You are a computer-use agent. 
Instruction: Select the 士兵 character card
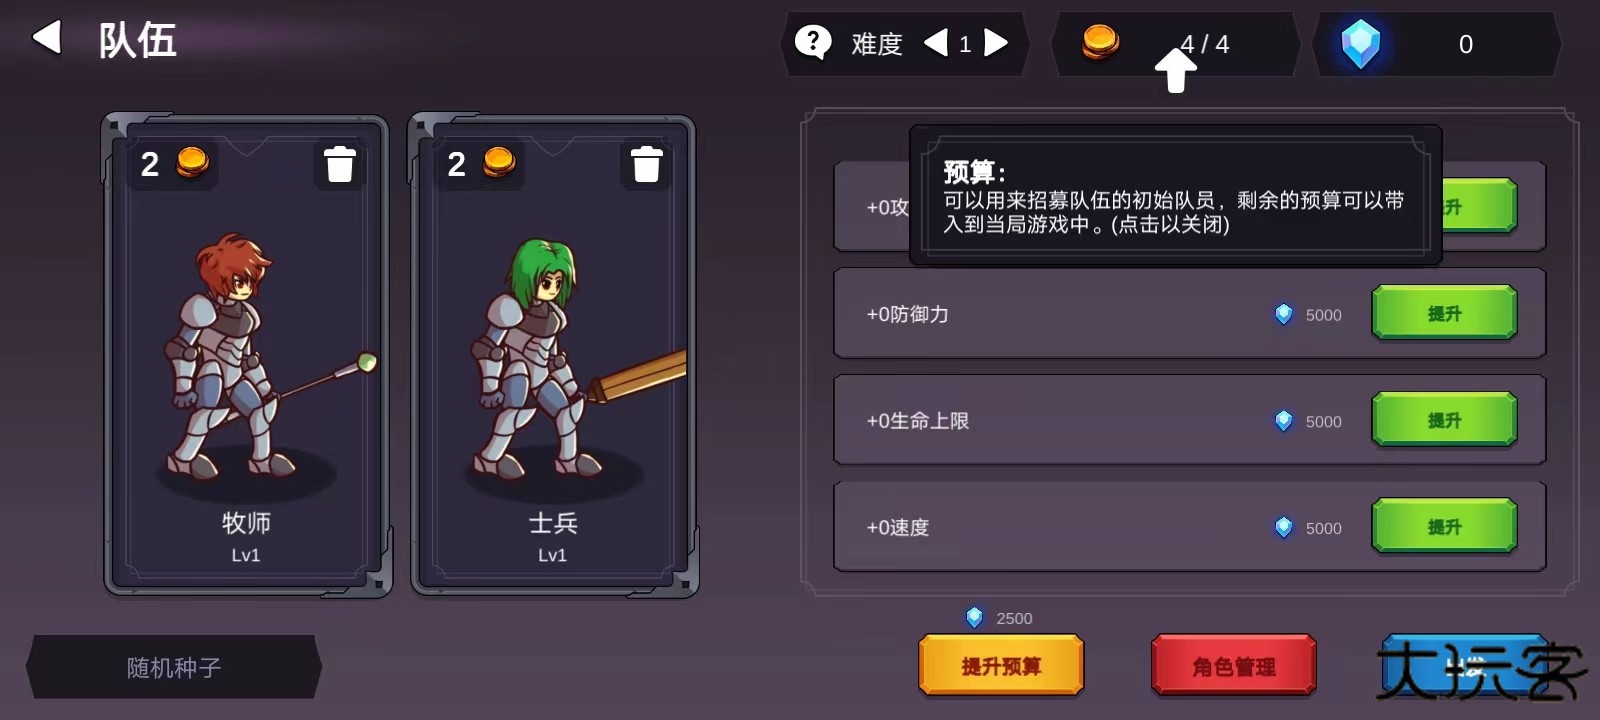(554, 356)
